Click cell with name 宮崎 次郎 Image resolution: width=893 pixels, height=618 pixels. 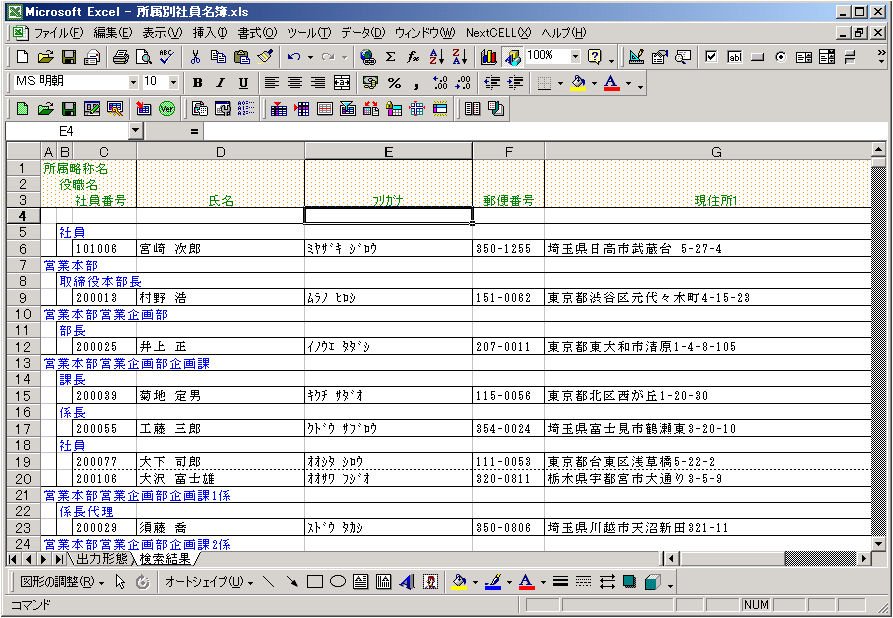220,248
